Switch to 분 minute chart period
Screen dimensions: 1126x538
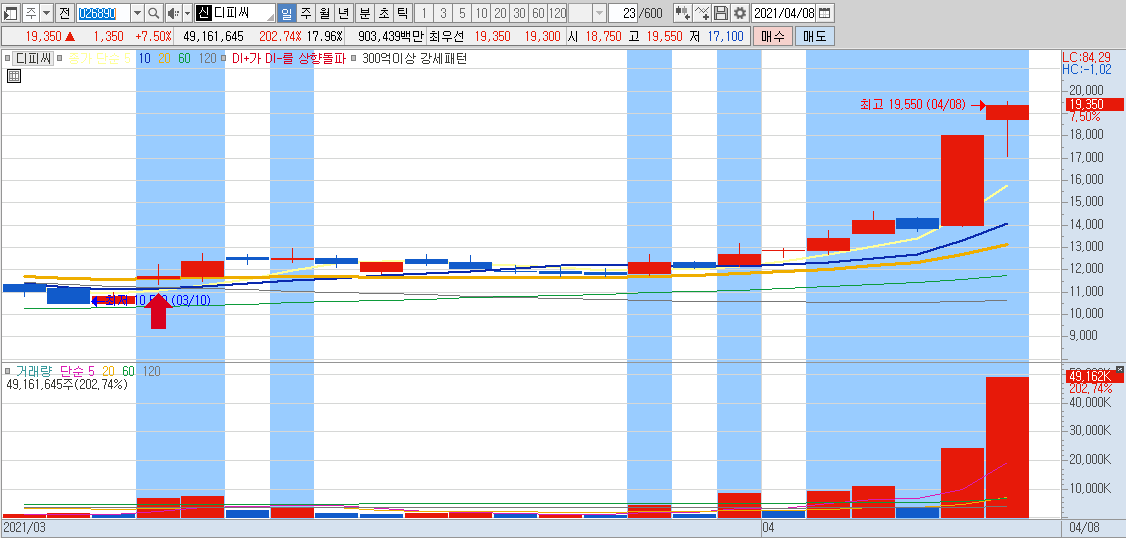coord(364,13)
